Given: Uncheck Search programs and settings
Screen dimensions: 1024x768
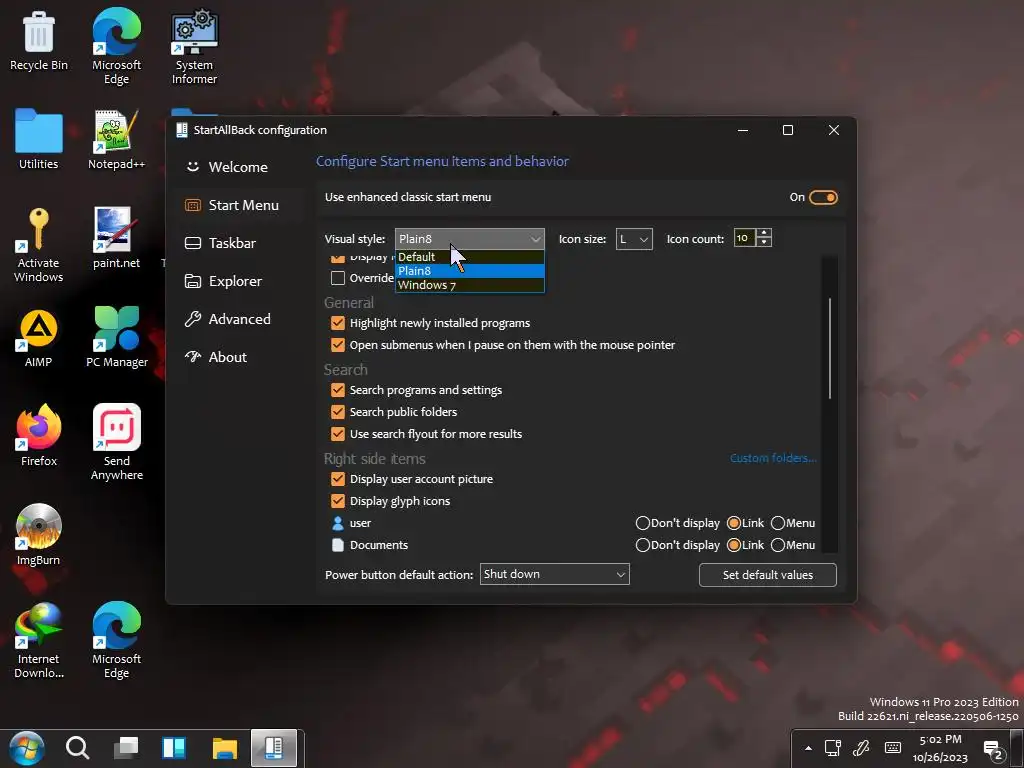Looking at the screenshot, I should (x=338, y=390).
